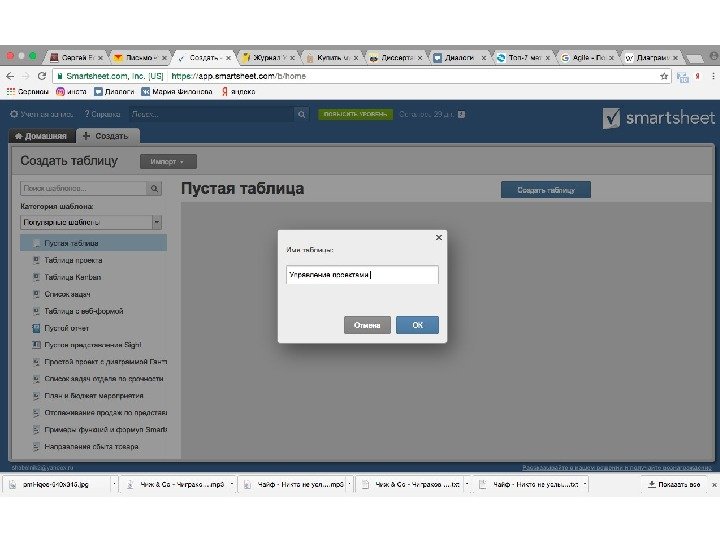Open downloaded jpg file in downloads bar
Screen dimensions: 720x540
click(55, 484)
